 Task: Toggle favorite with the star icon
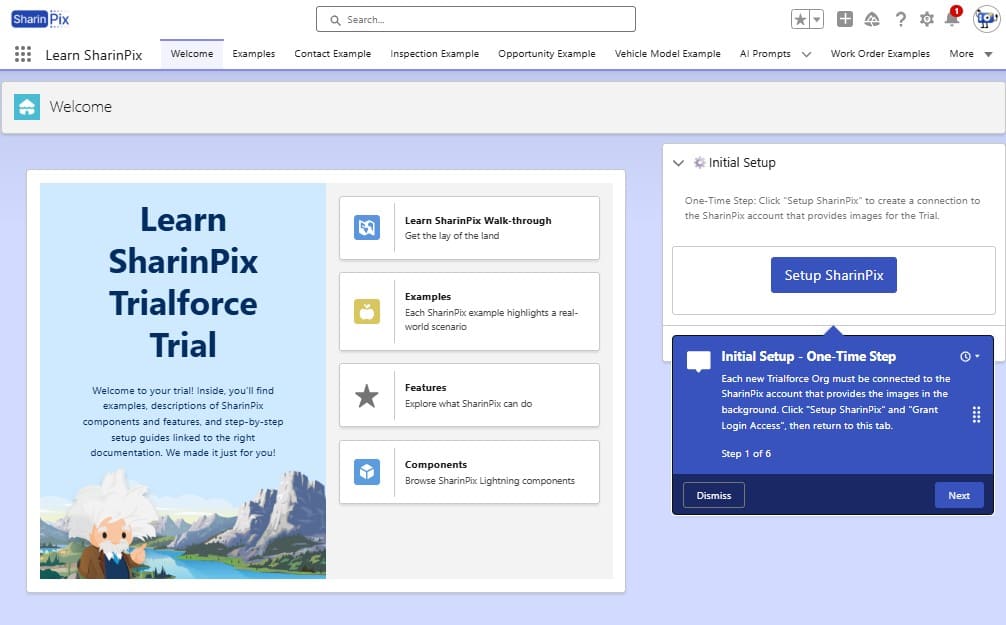coord(802,17)
